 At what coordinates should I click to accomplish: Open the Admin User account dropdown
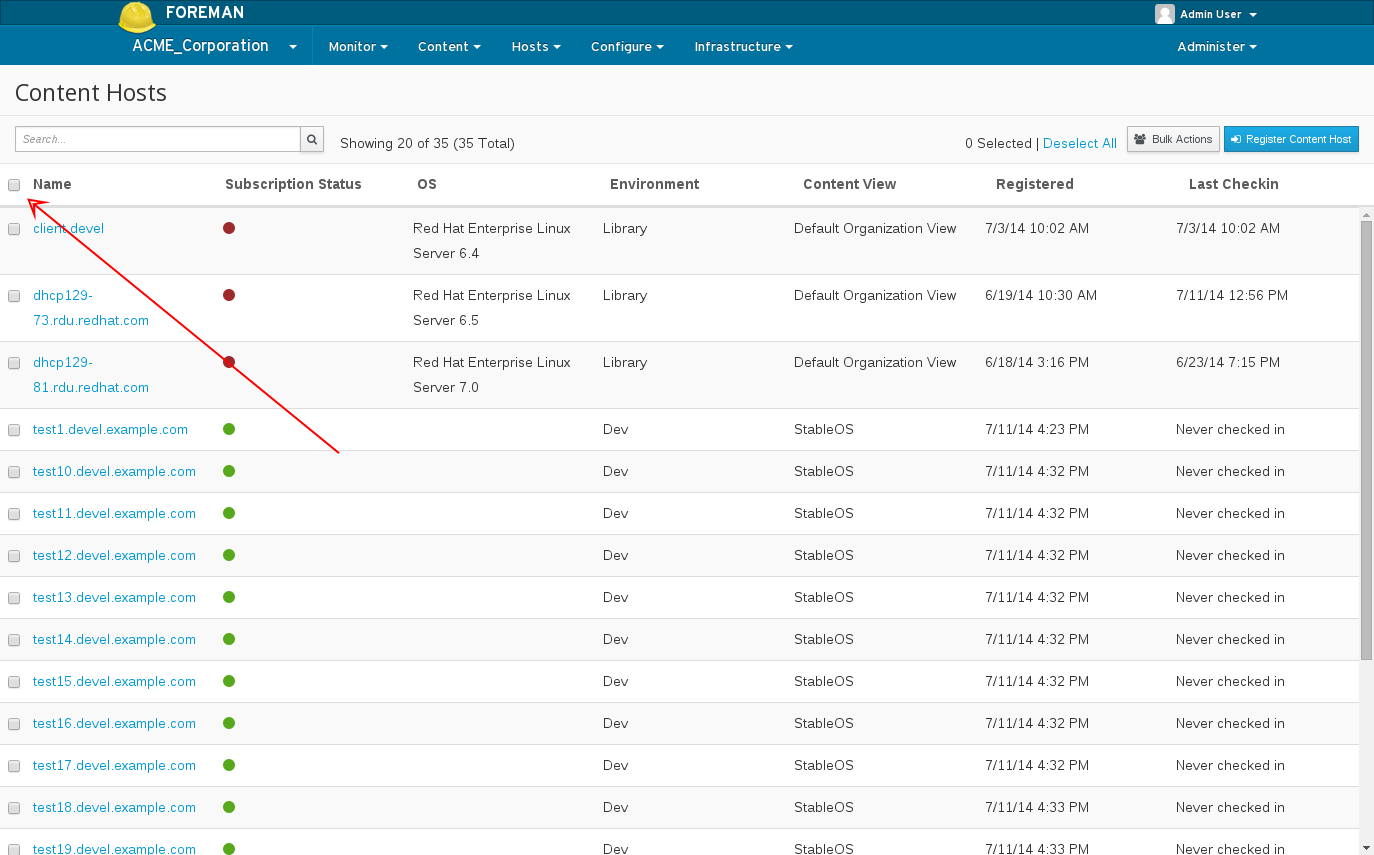point(1218,14)
